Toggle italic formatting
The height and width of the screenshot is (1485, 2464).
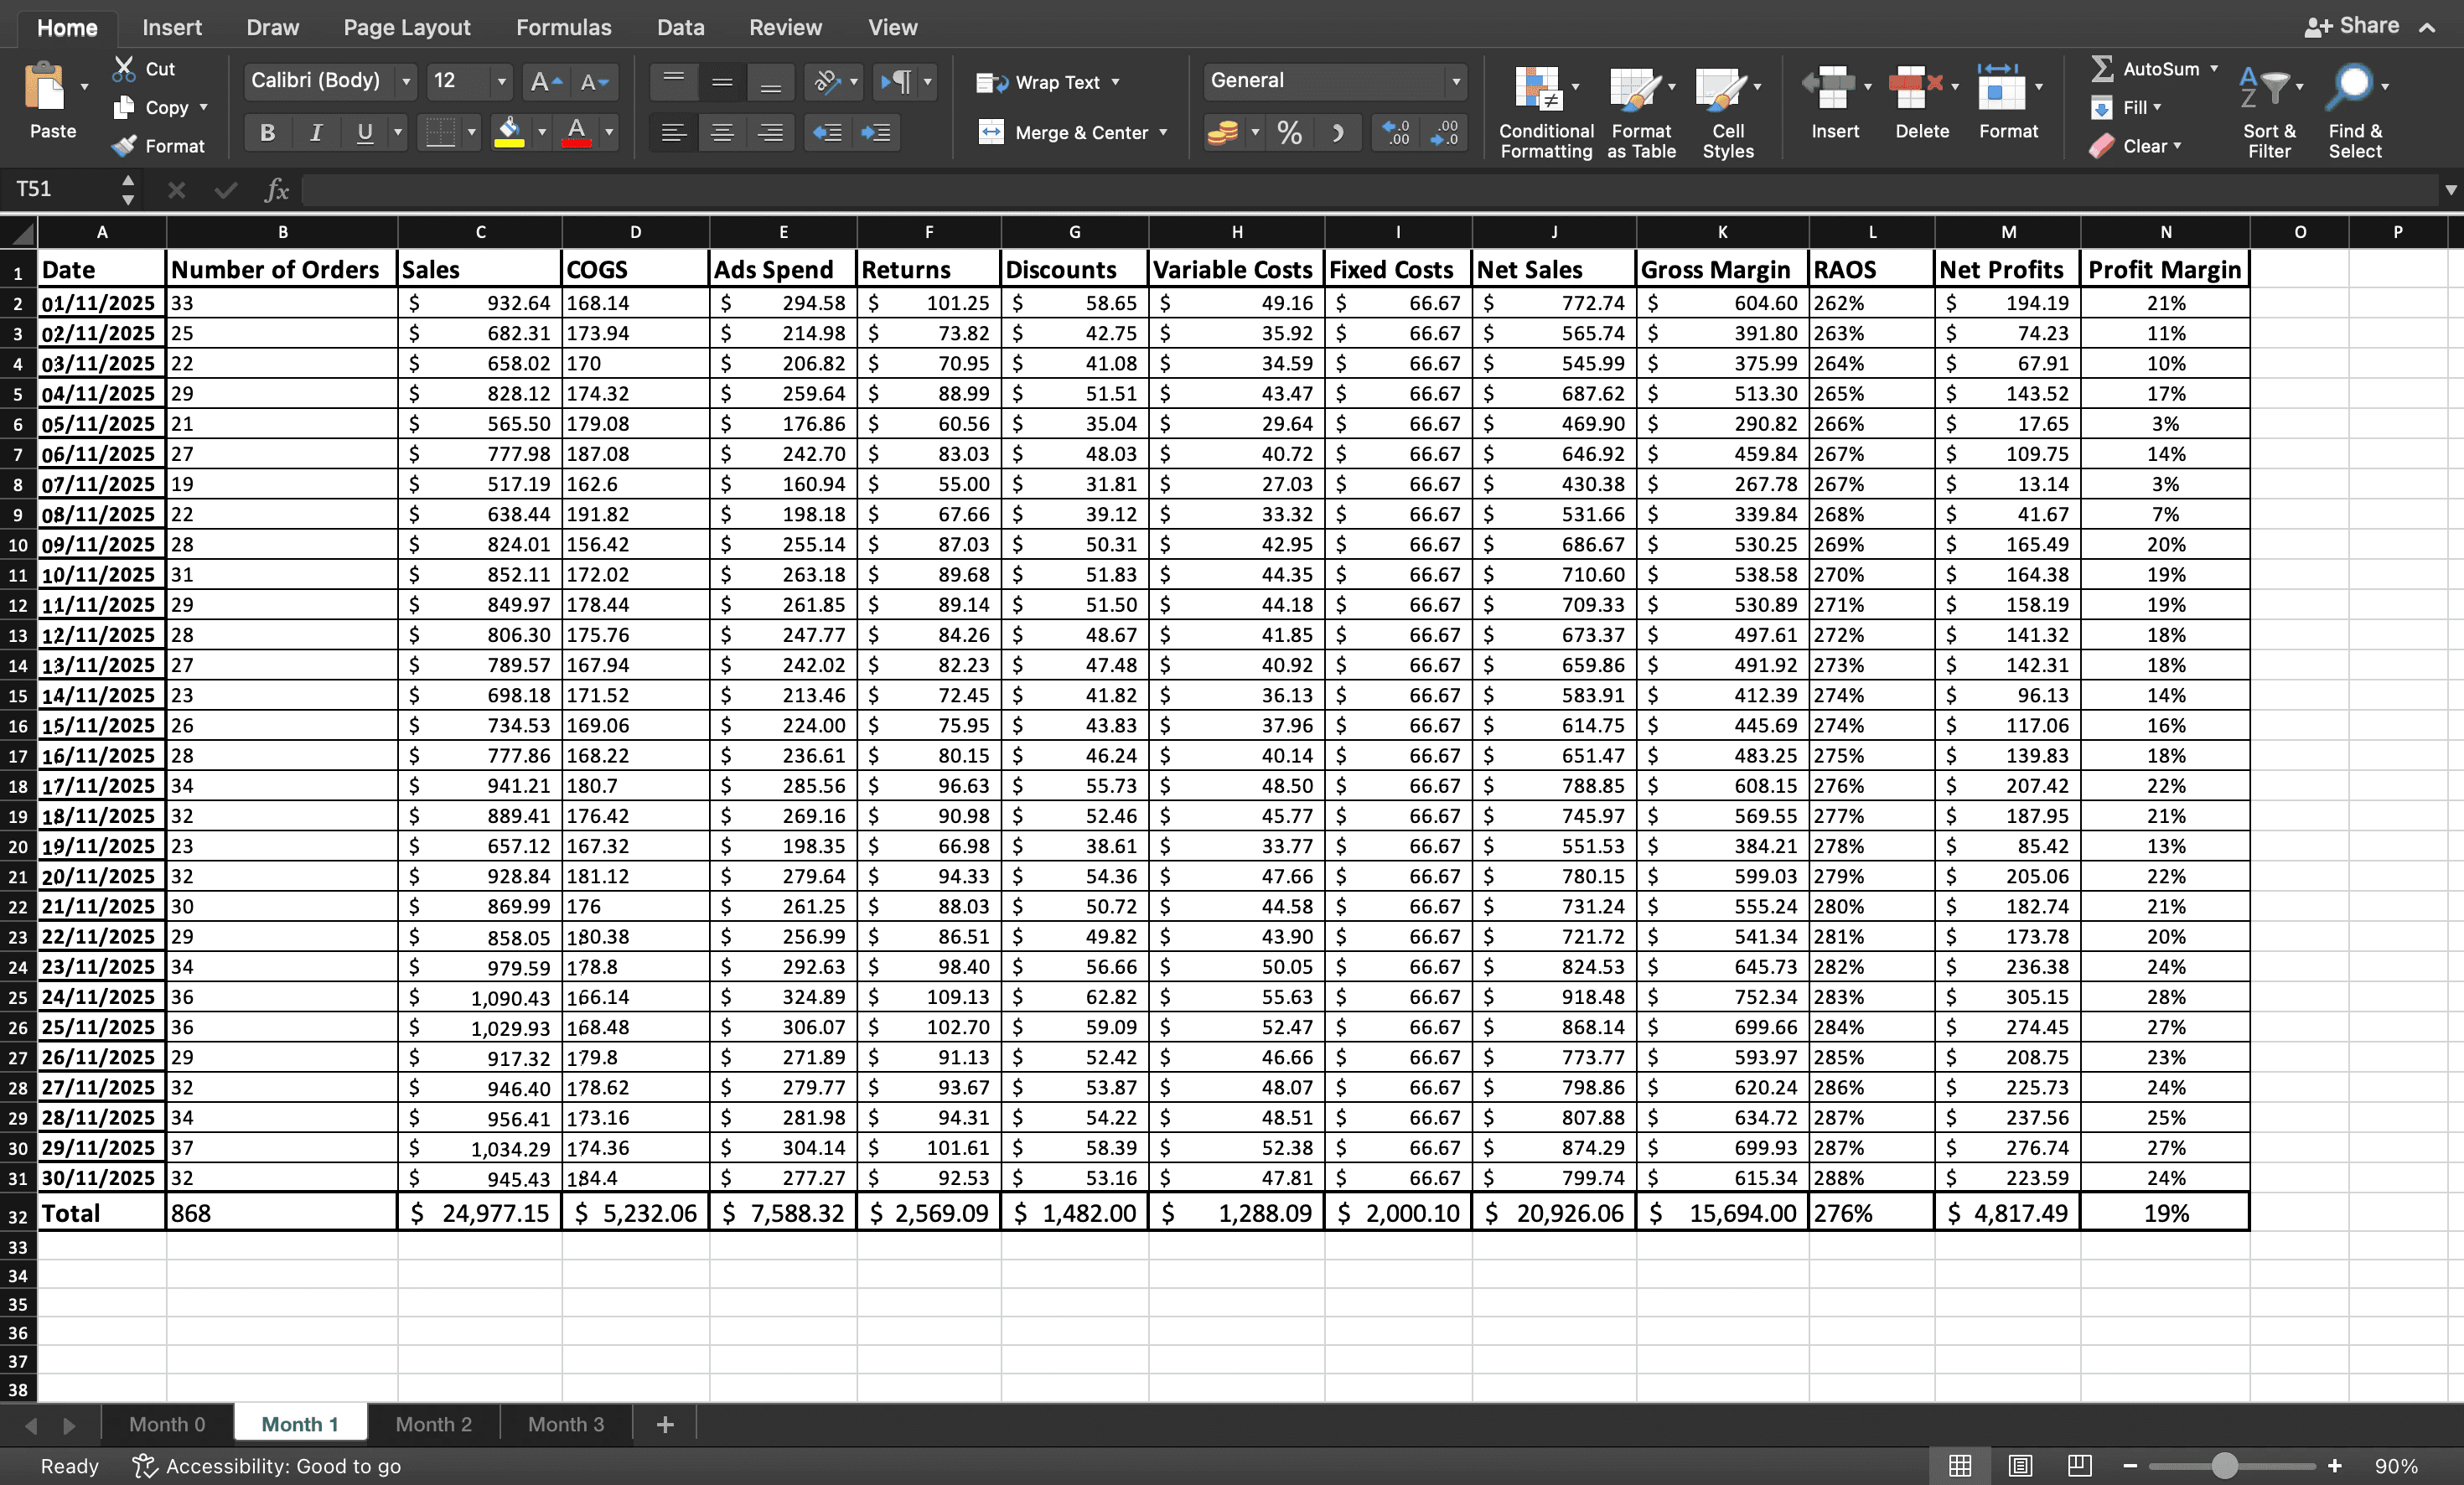316,132
